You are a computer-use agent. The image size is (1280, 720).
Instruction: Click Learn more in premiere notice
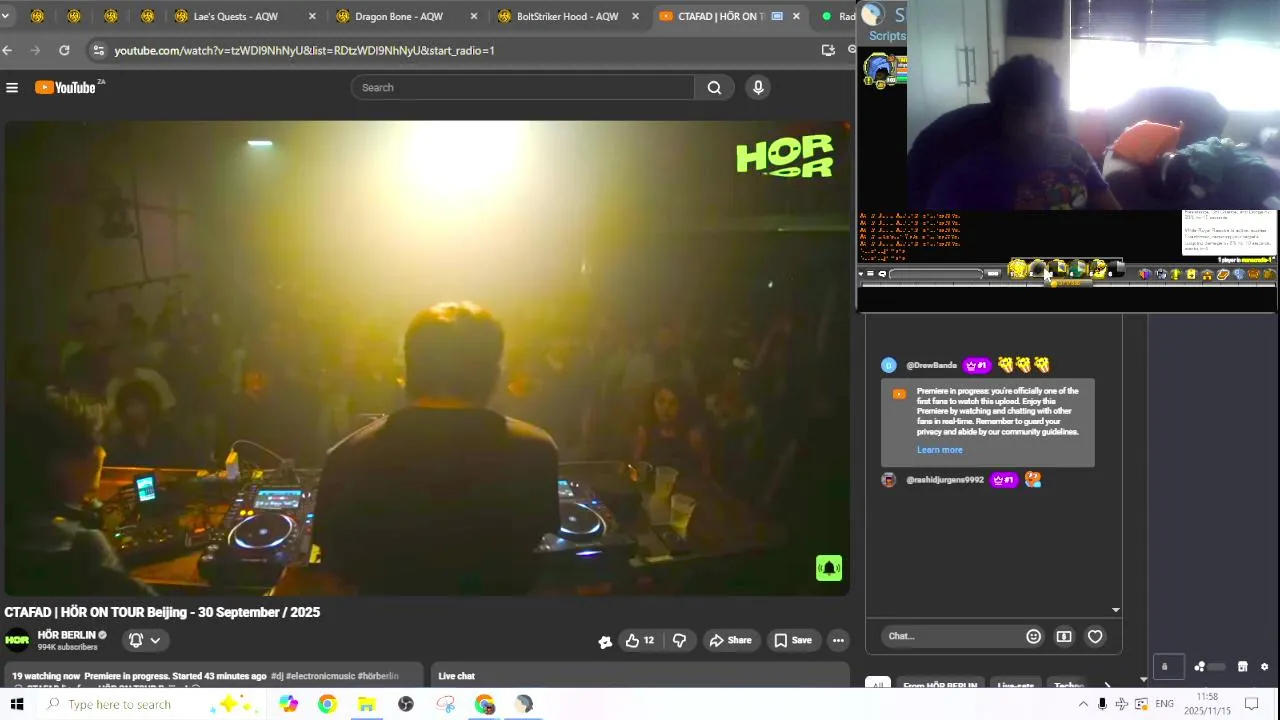pos(940,450)
